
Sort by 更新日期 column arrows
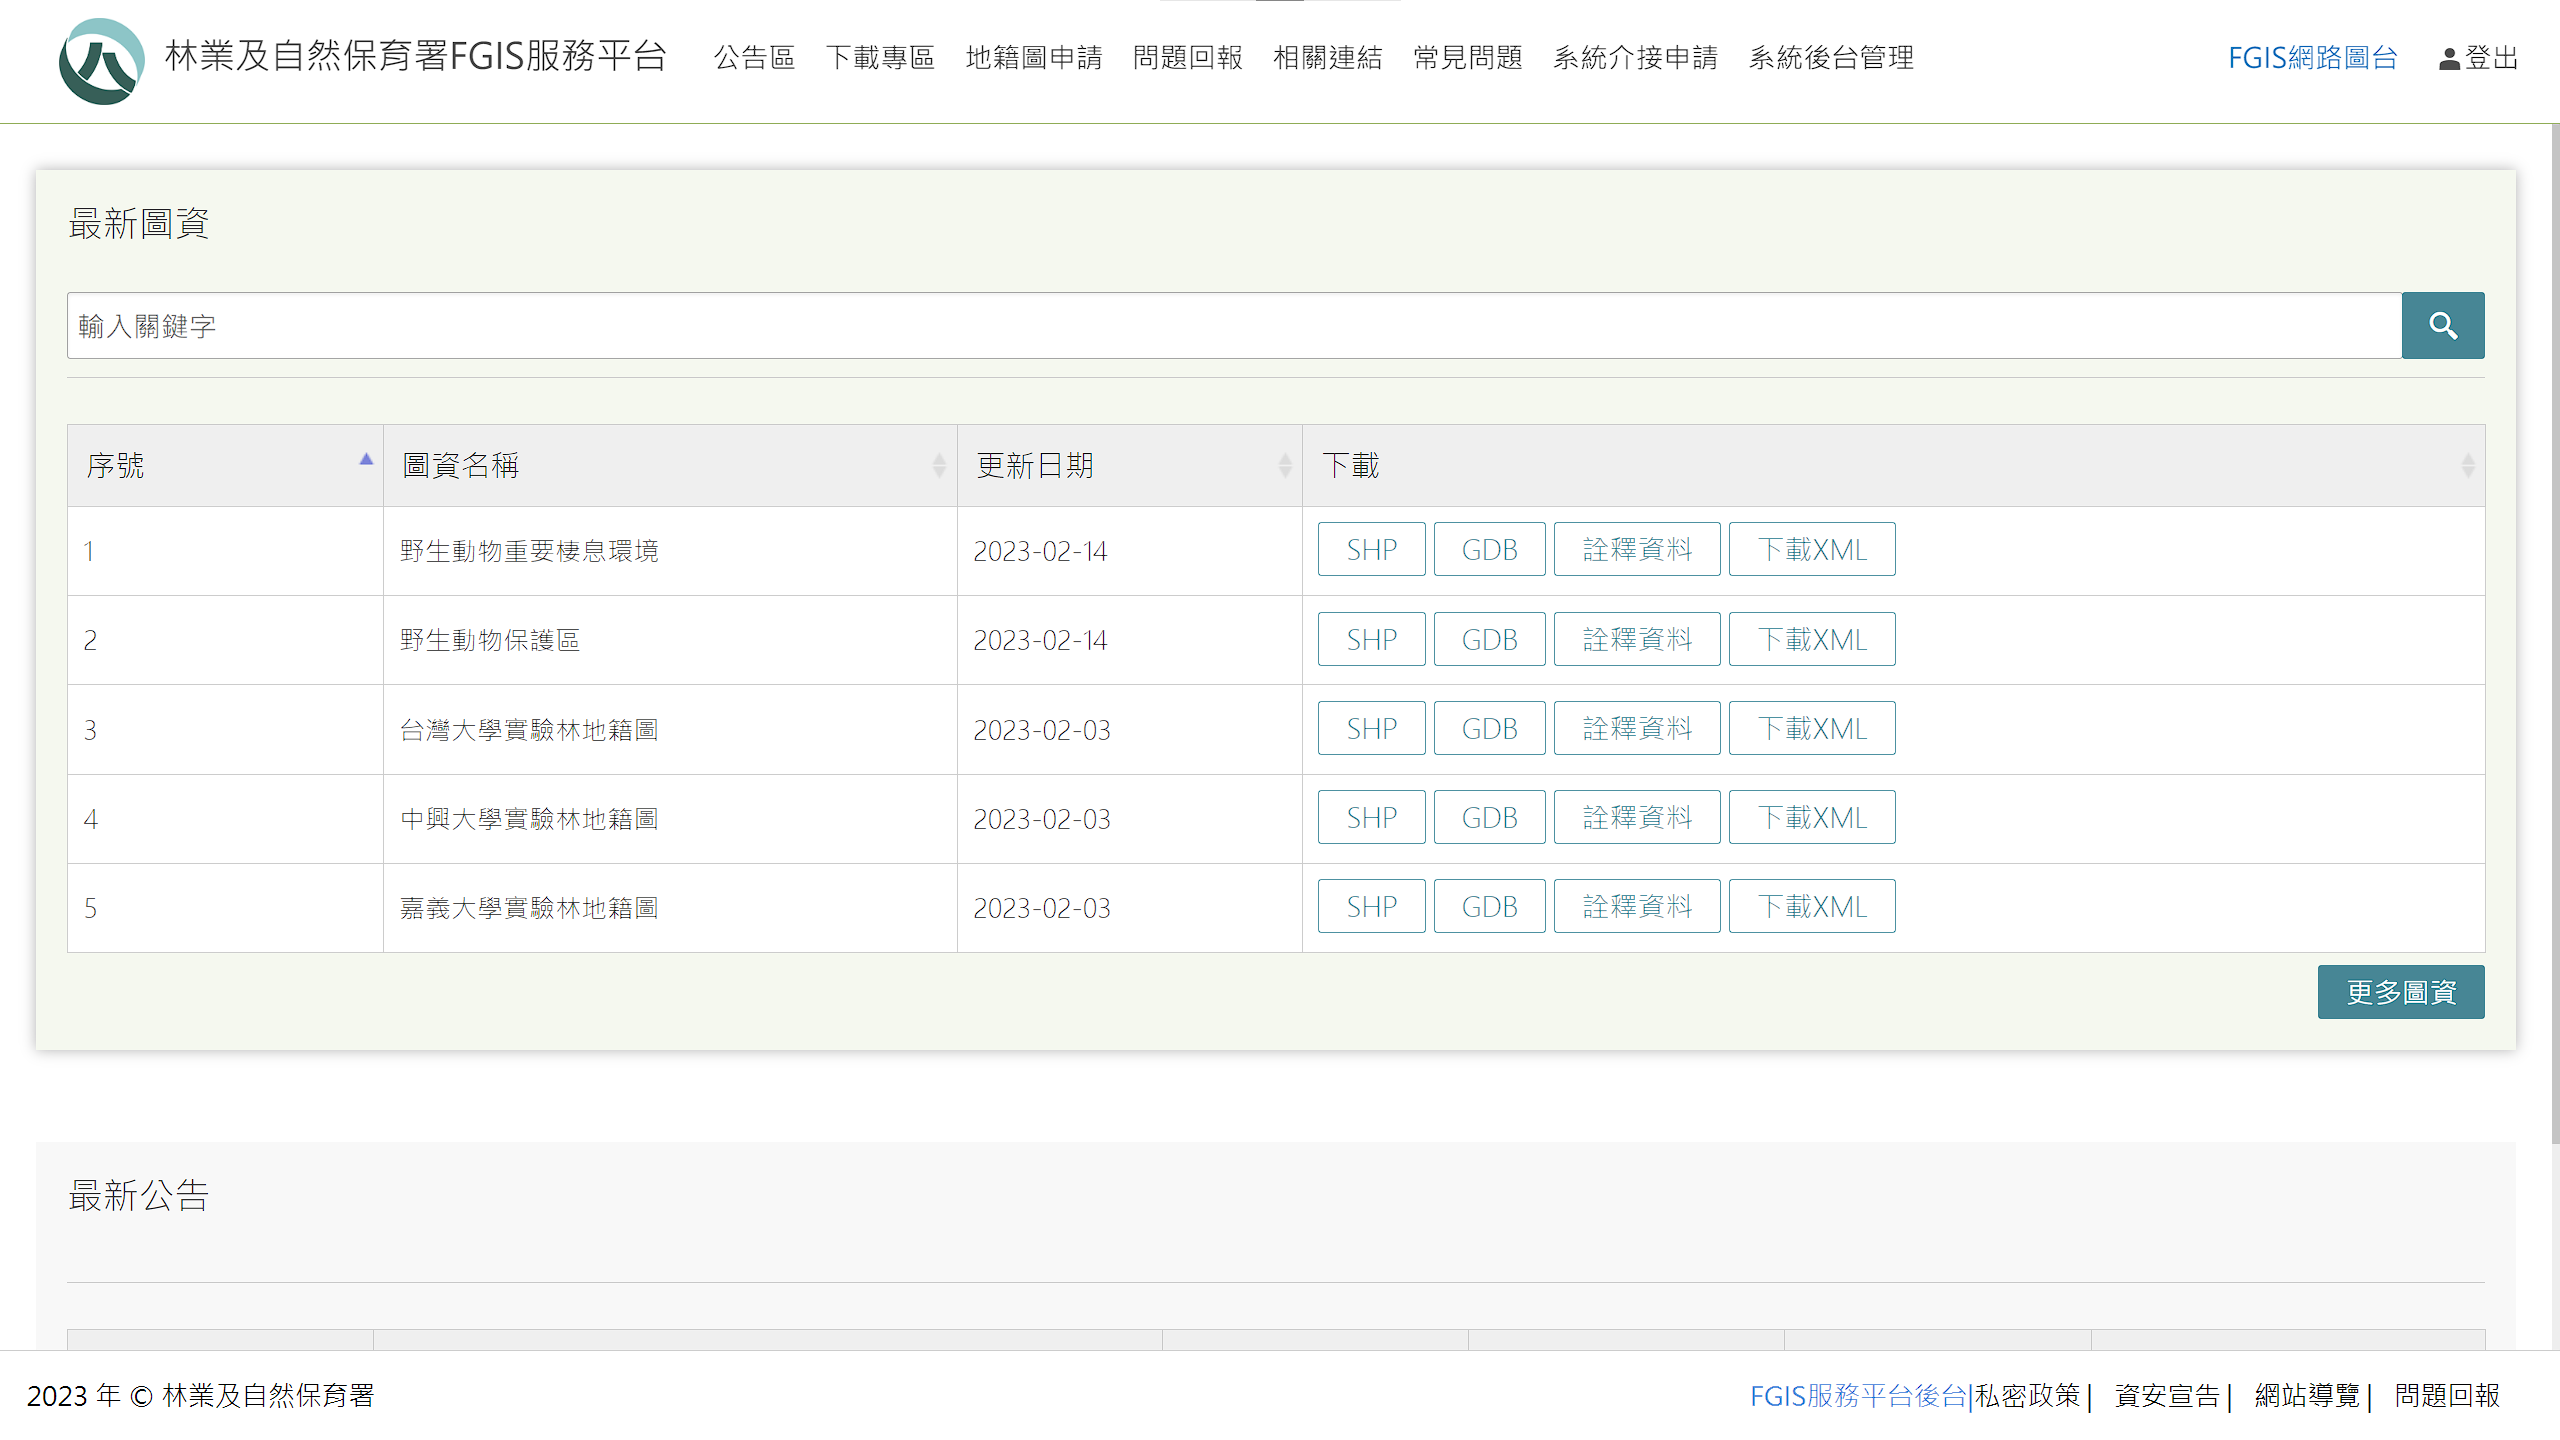click(x=1285, y=465)
